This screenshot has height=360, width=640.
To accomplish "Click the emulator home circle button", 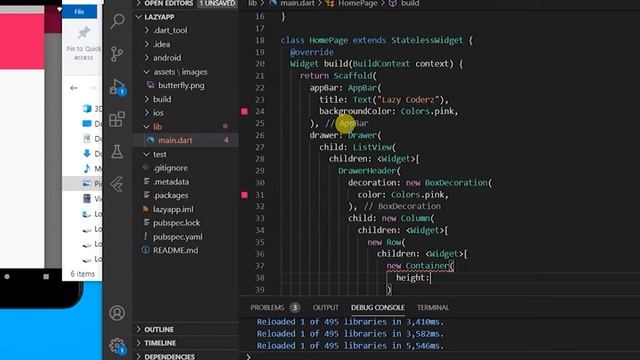I will (7, 276).
